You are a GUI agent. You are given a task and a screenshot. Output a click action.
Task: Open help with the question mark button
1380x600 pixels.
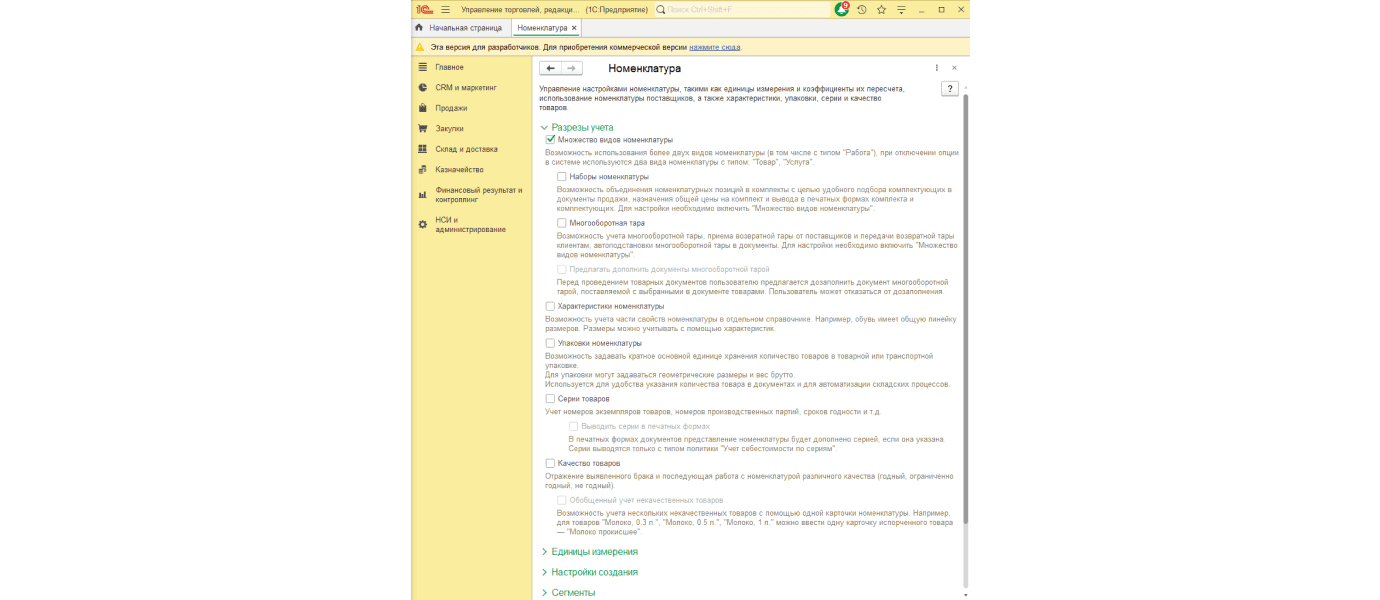tap(950, 89)
